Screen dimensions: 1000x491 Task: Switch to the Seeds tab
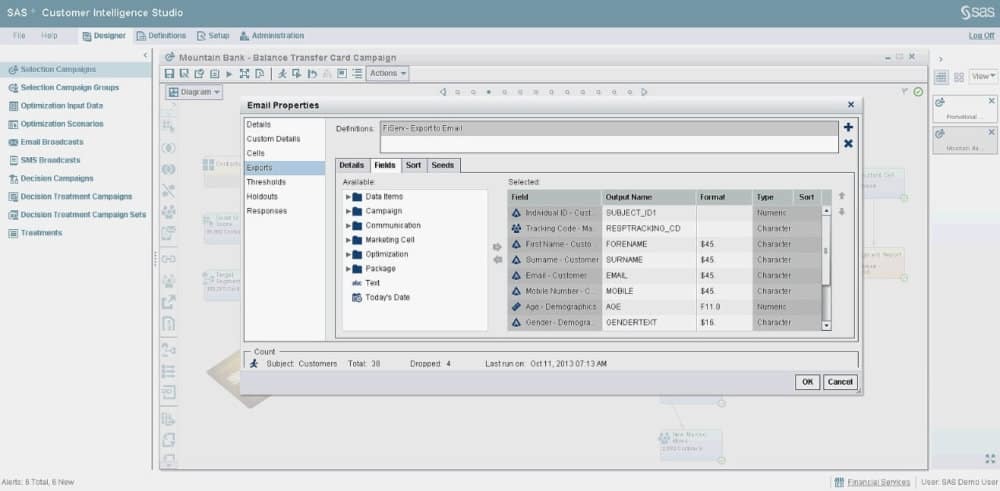443,165
